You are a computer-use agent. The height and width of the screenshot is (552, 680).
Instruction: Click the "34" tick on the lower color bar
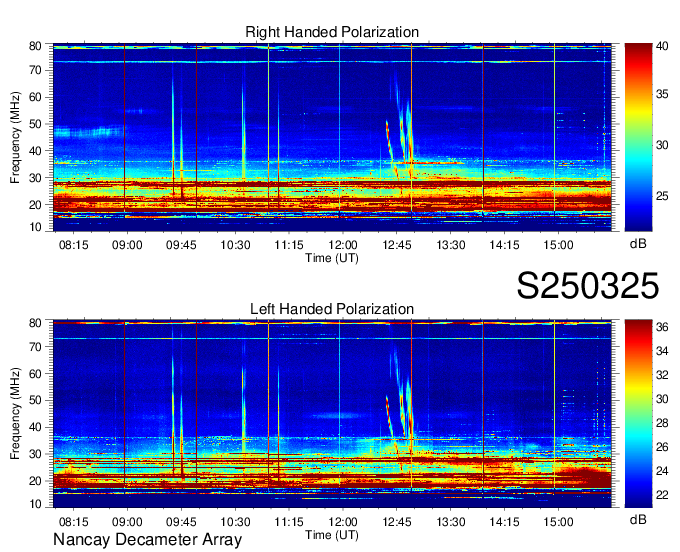pos(662,351)
